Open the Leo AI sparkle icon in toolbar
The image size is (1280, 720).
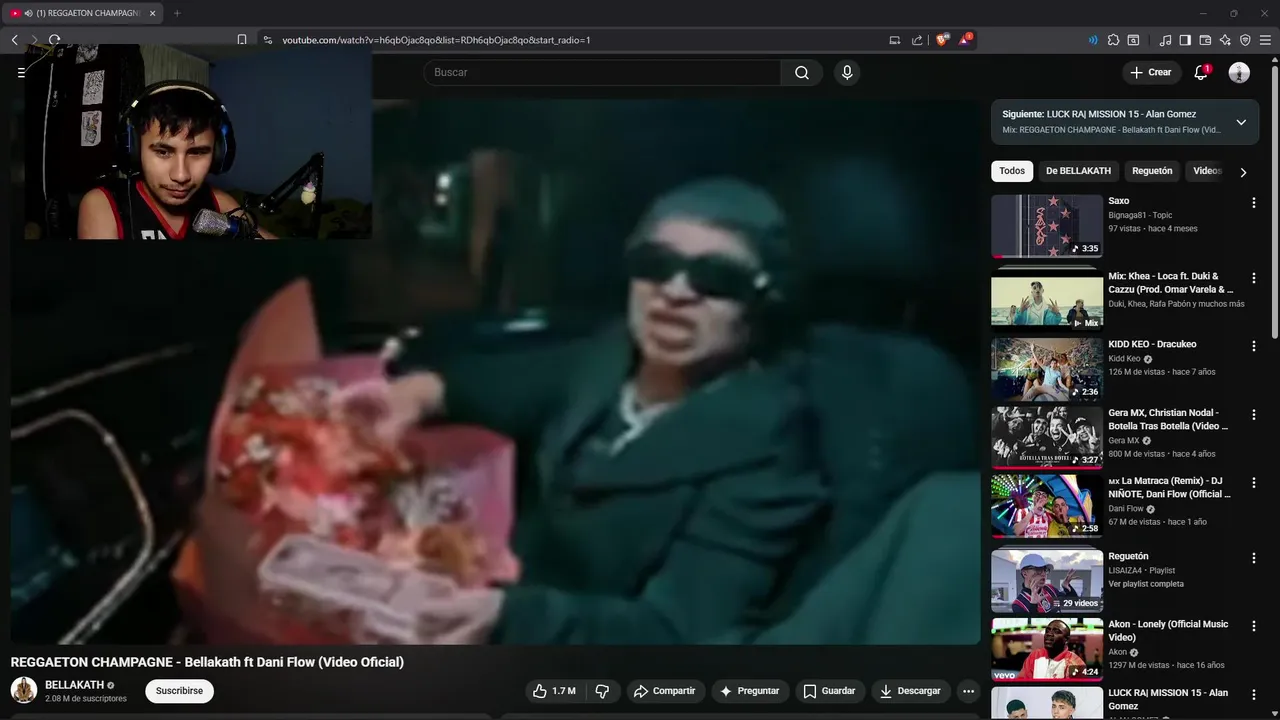1225,40
